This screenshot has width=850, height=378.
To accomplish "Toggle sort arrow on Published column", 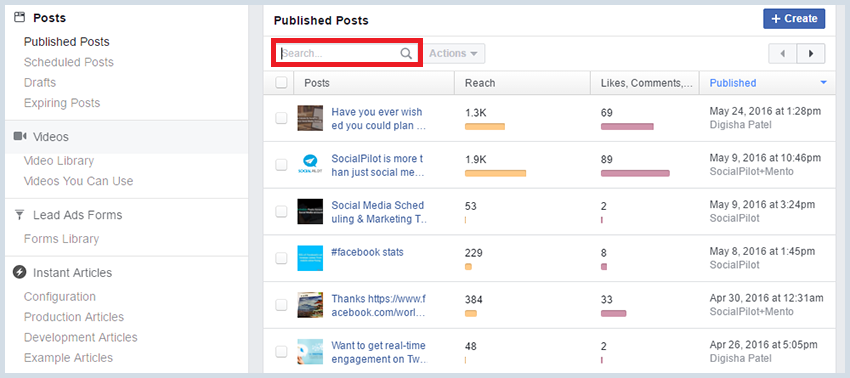I will (x=823, y=82).
